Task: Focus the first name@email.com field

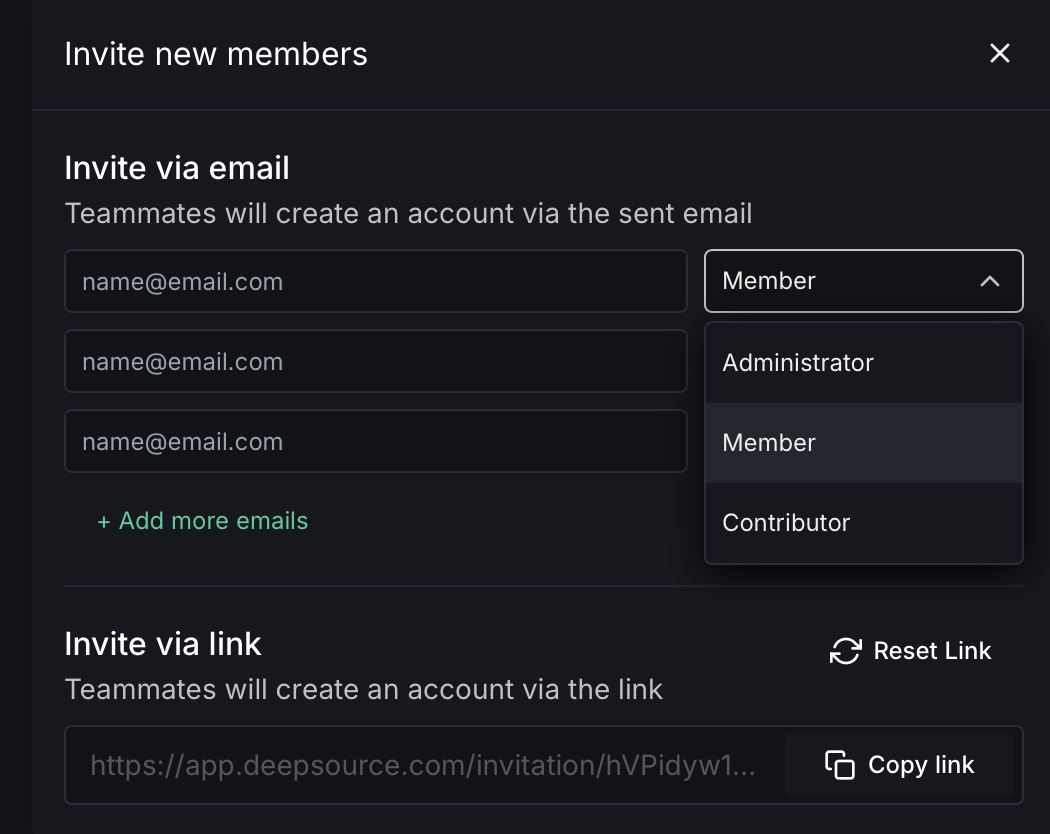Action: tap(375, 282)
